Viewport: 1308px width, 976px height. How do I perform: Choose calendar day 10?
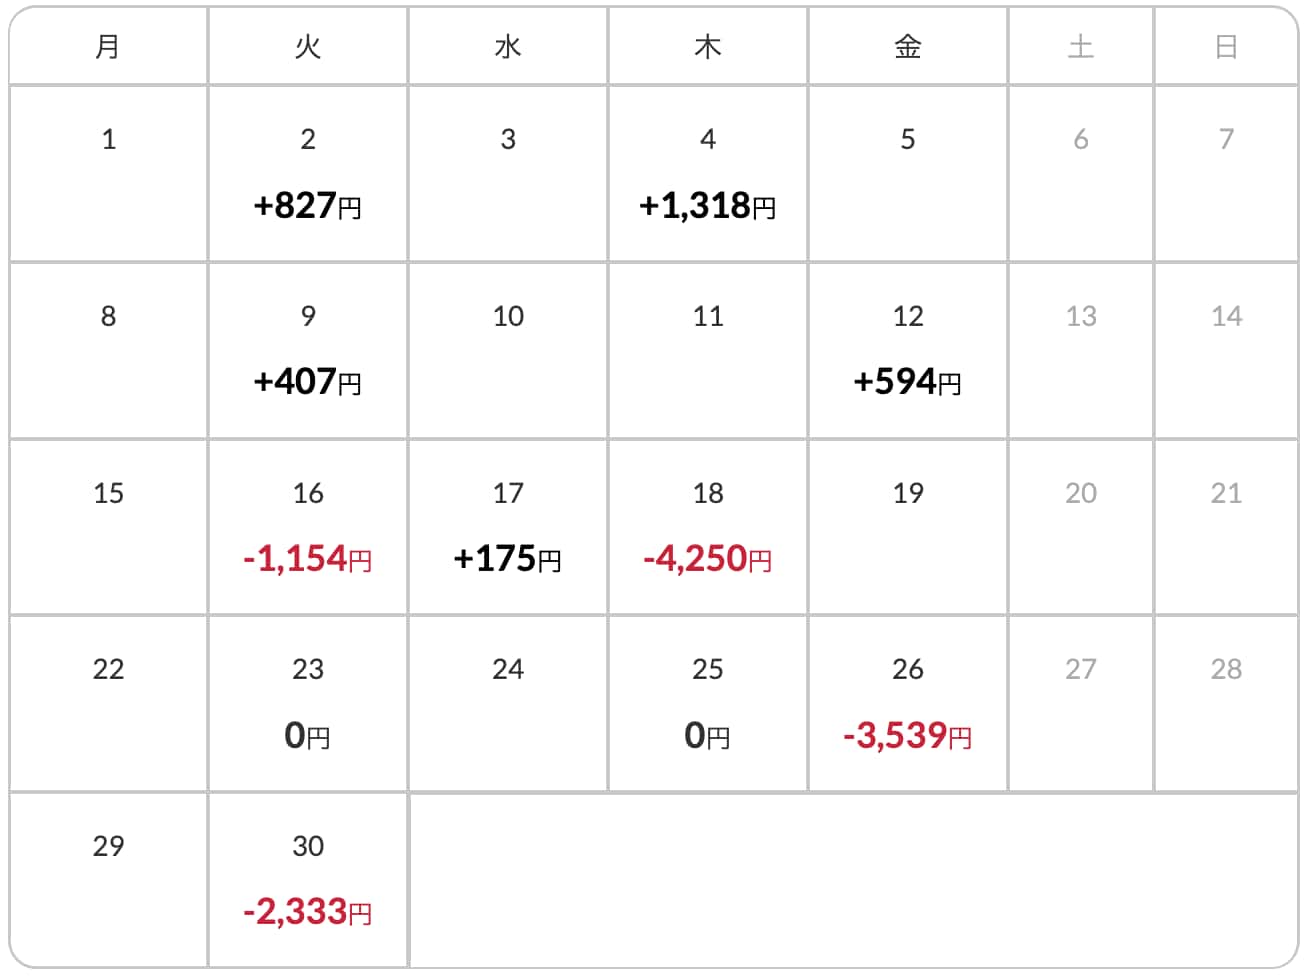pos(507,316)
